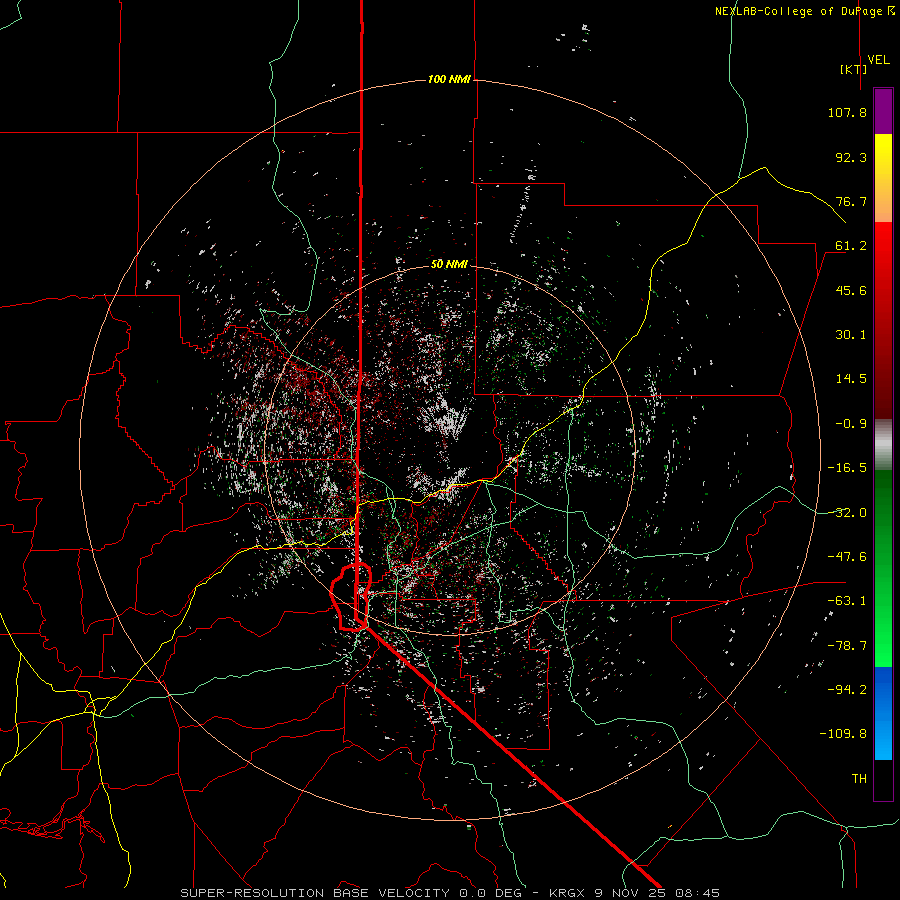Screen dimensions: 900x900
Task: Click the 76.7 velocity scale value
Action: [851, 201]
